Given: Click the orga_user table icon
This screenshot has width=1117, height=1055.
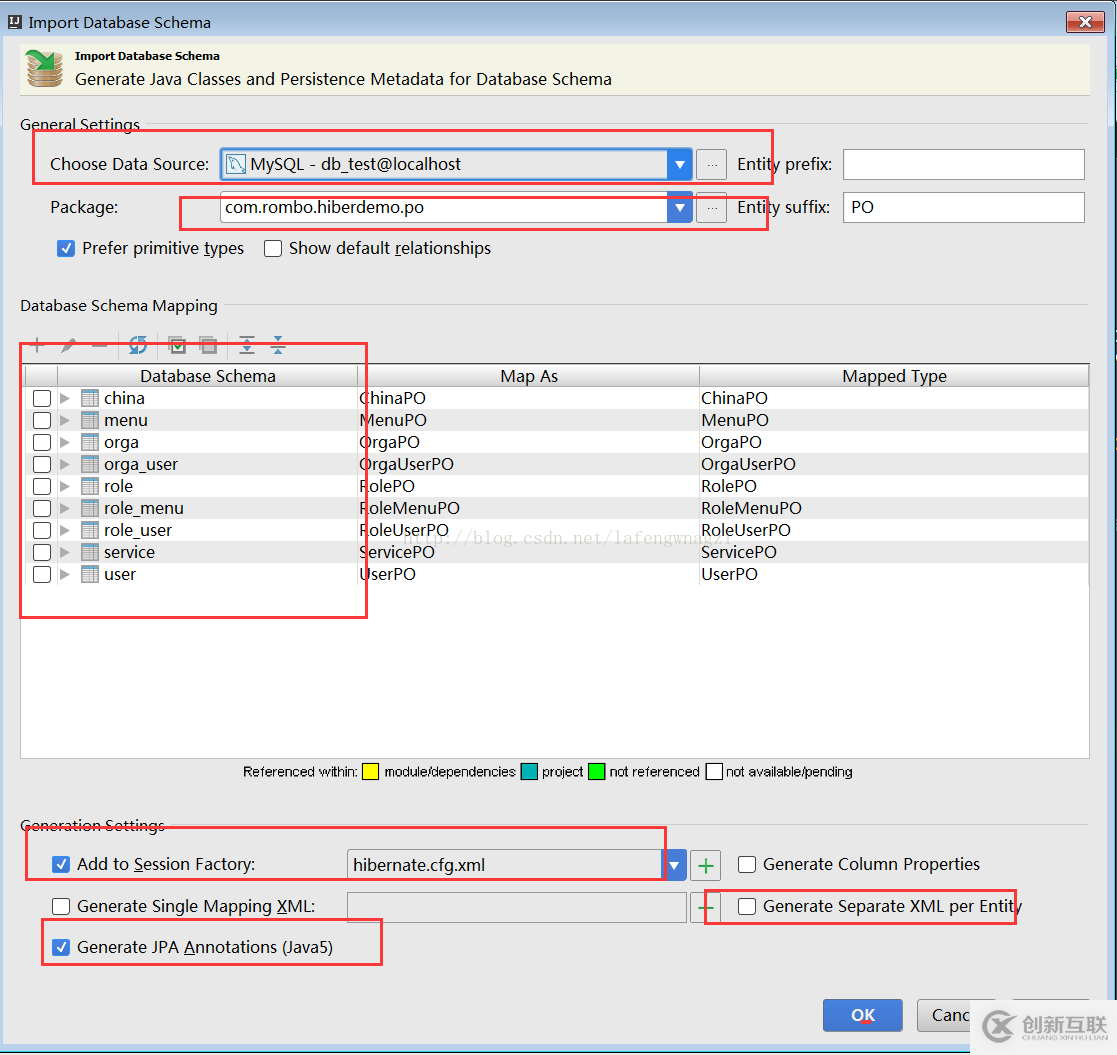Looking at the screenshot, I should pos(90,464).
